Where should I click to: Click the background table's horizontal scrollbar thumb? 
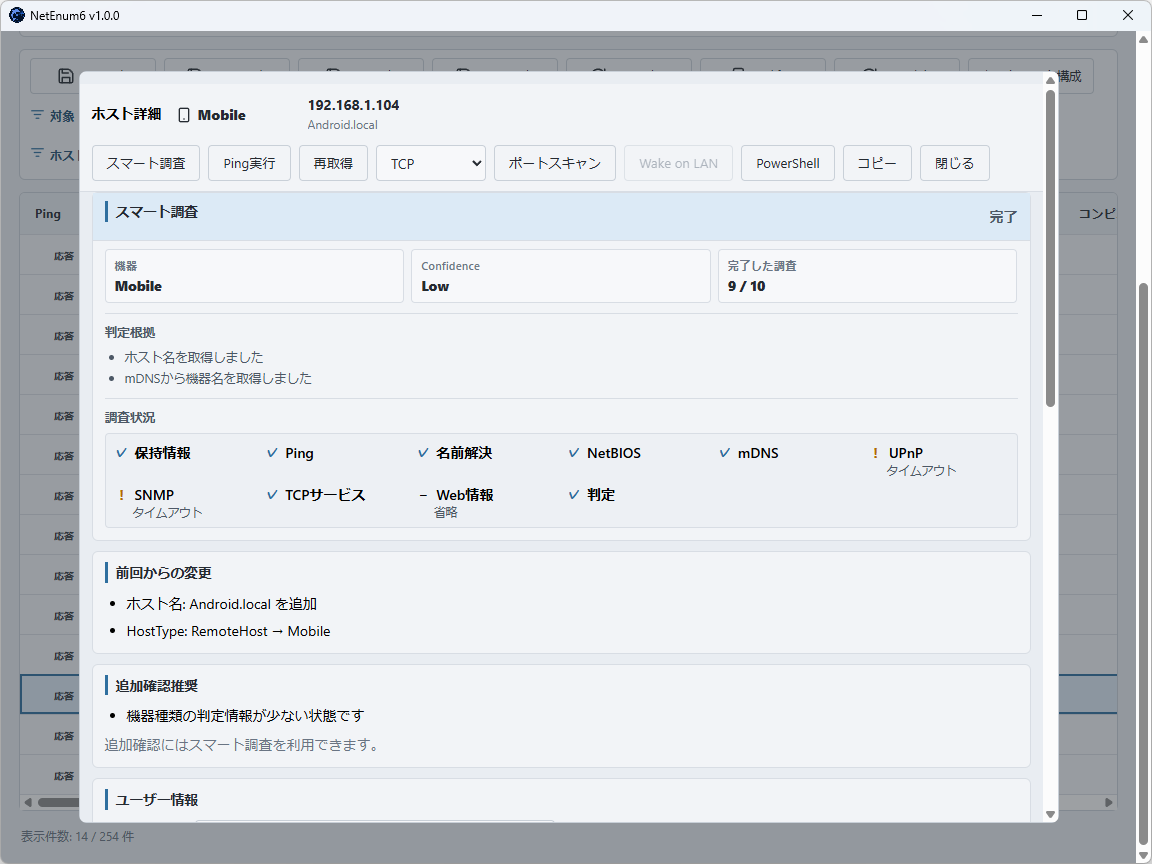tap(59, 802)
